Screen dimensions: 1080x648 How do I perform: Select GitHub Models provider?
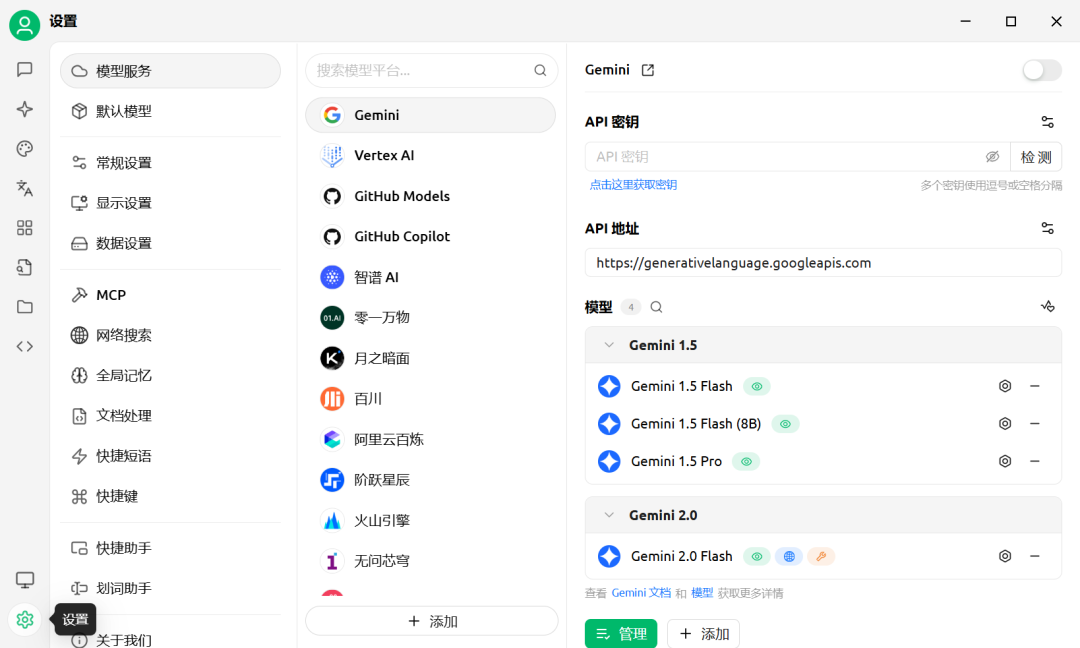[x=430, y=196]
